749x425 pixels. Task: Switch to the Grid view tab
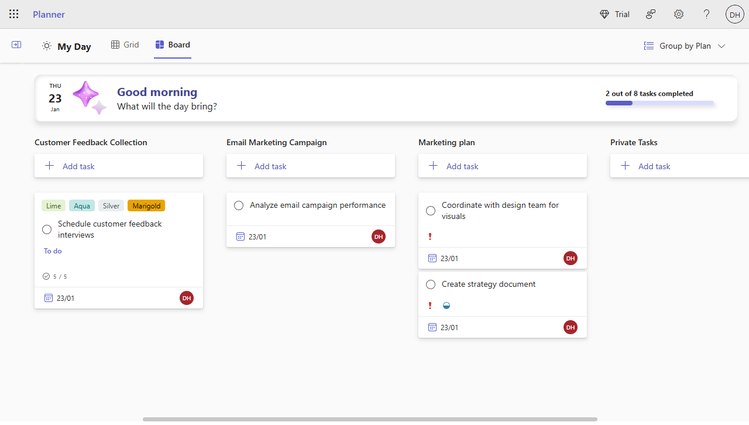(125, 45)
